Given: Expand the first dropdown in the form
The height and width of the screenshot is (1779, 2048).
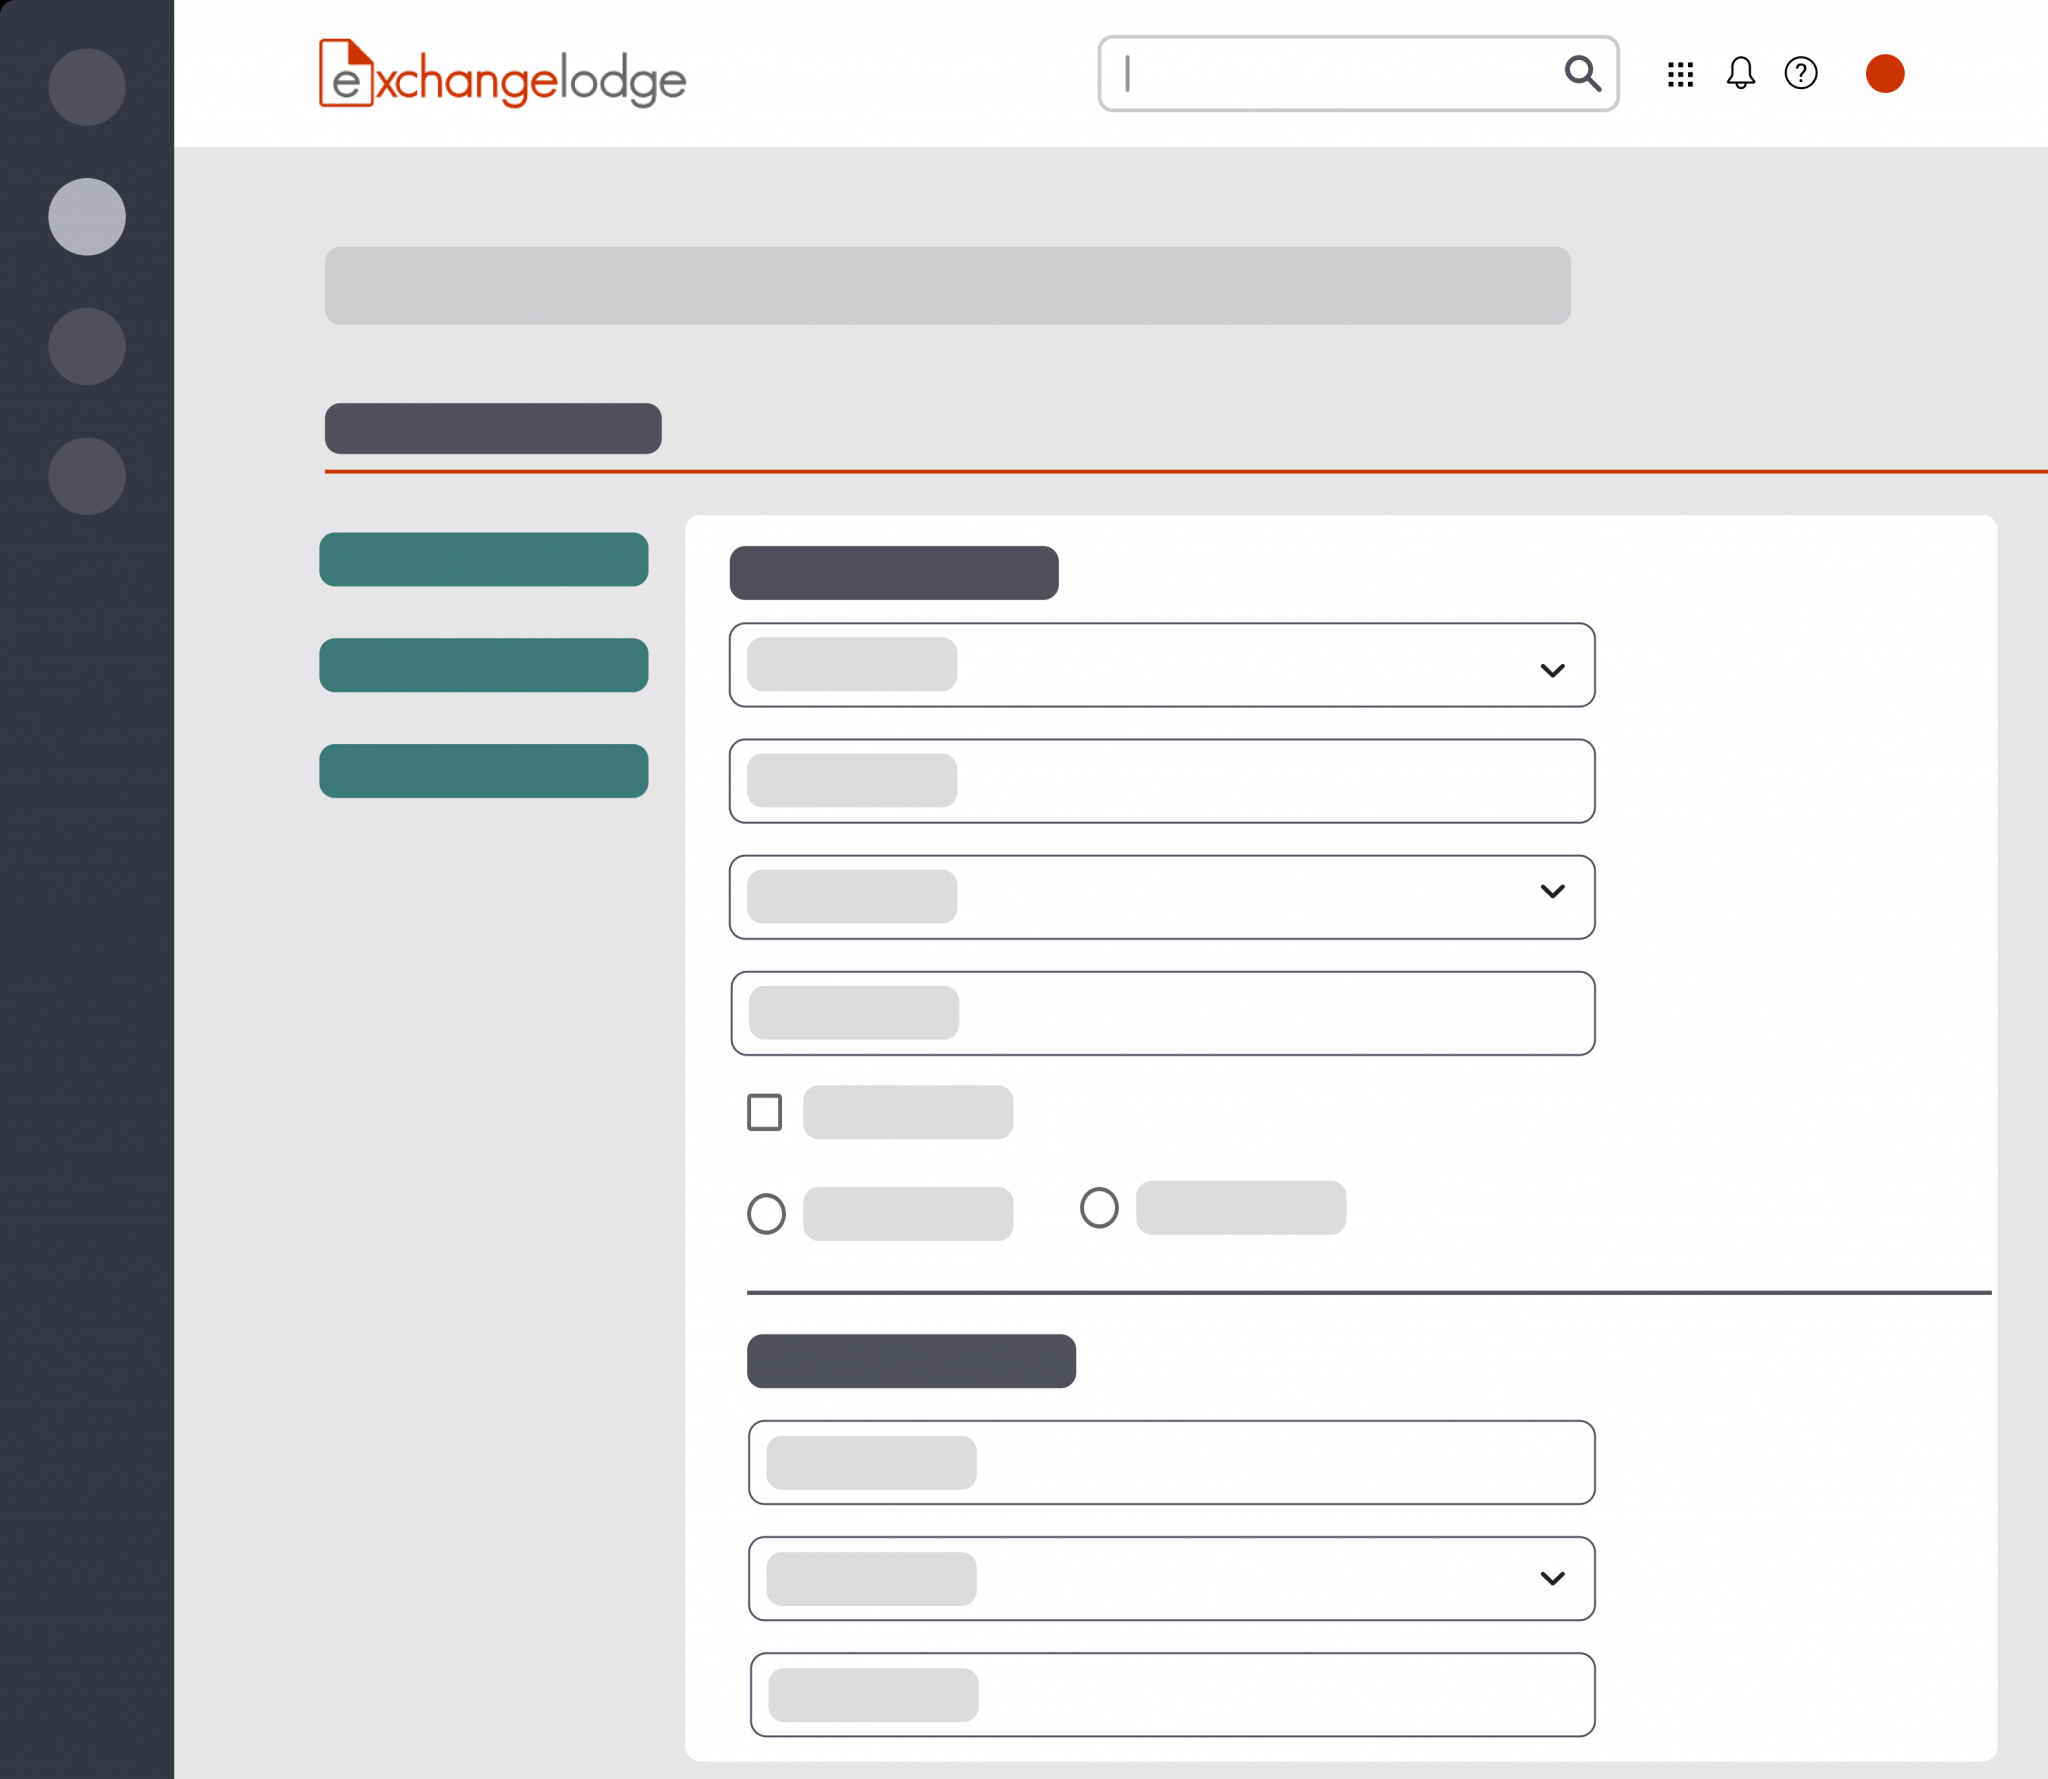Looking at the screenshot, I should (x=1554, y=670).
